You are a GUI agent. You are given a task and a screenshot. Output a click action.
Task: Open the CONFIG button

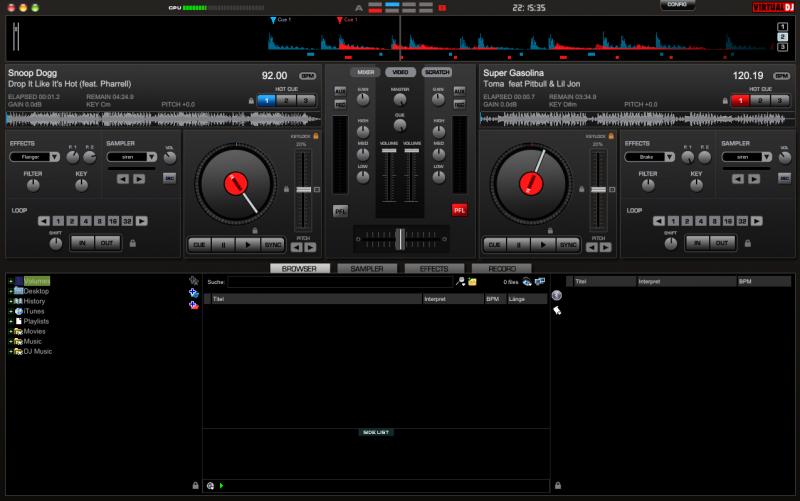click(677, 5)
